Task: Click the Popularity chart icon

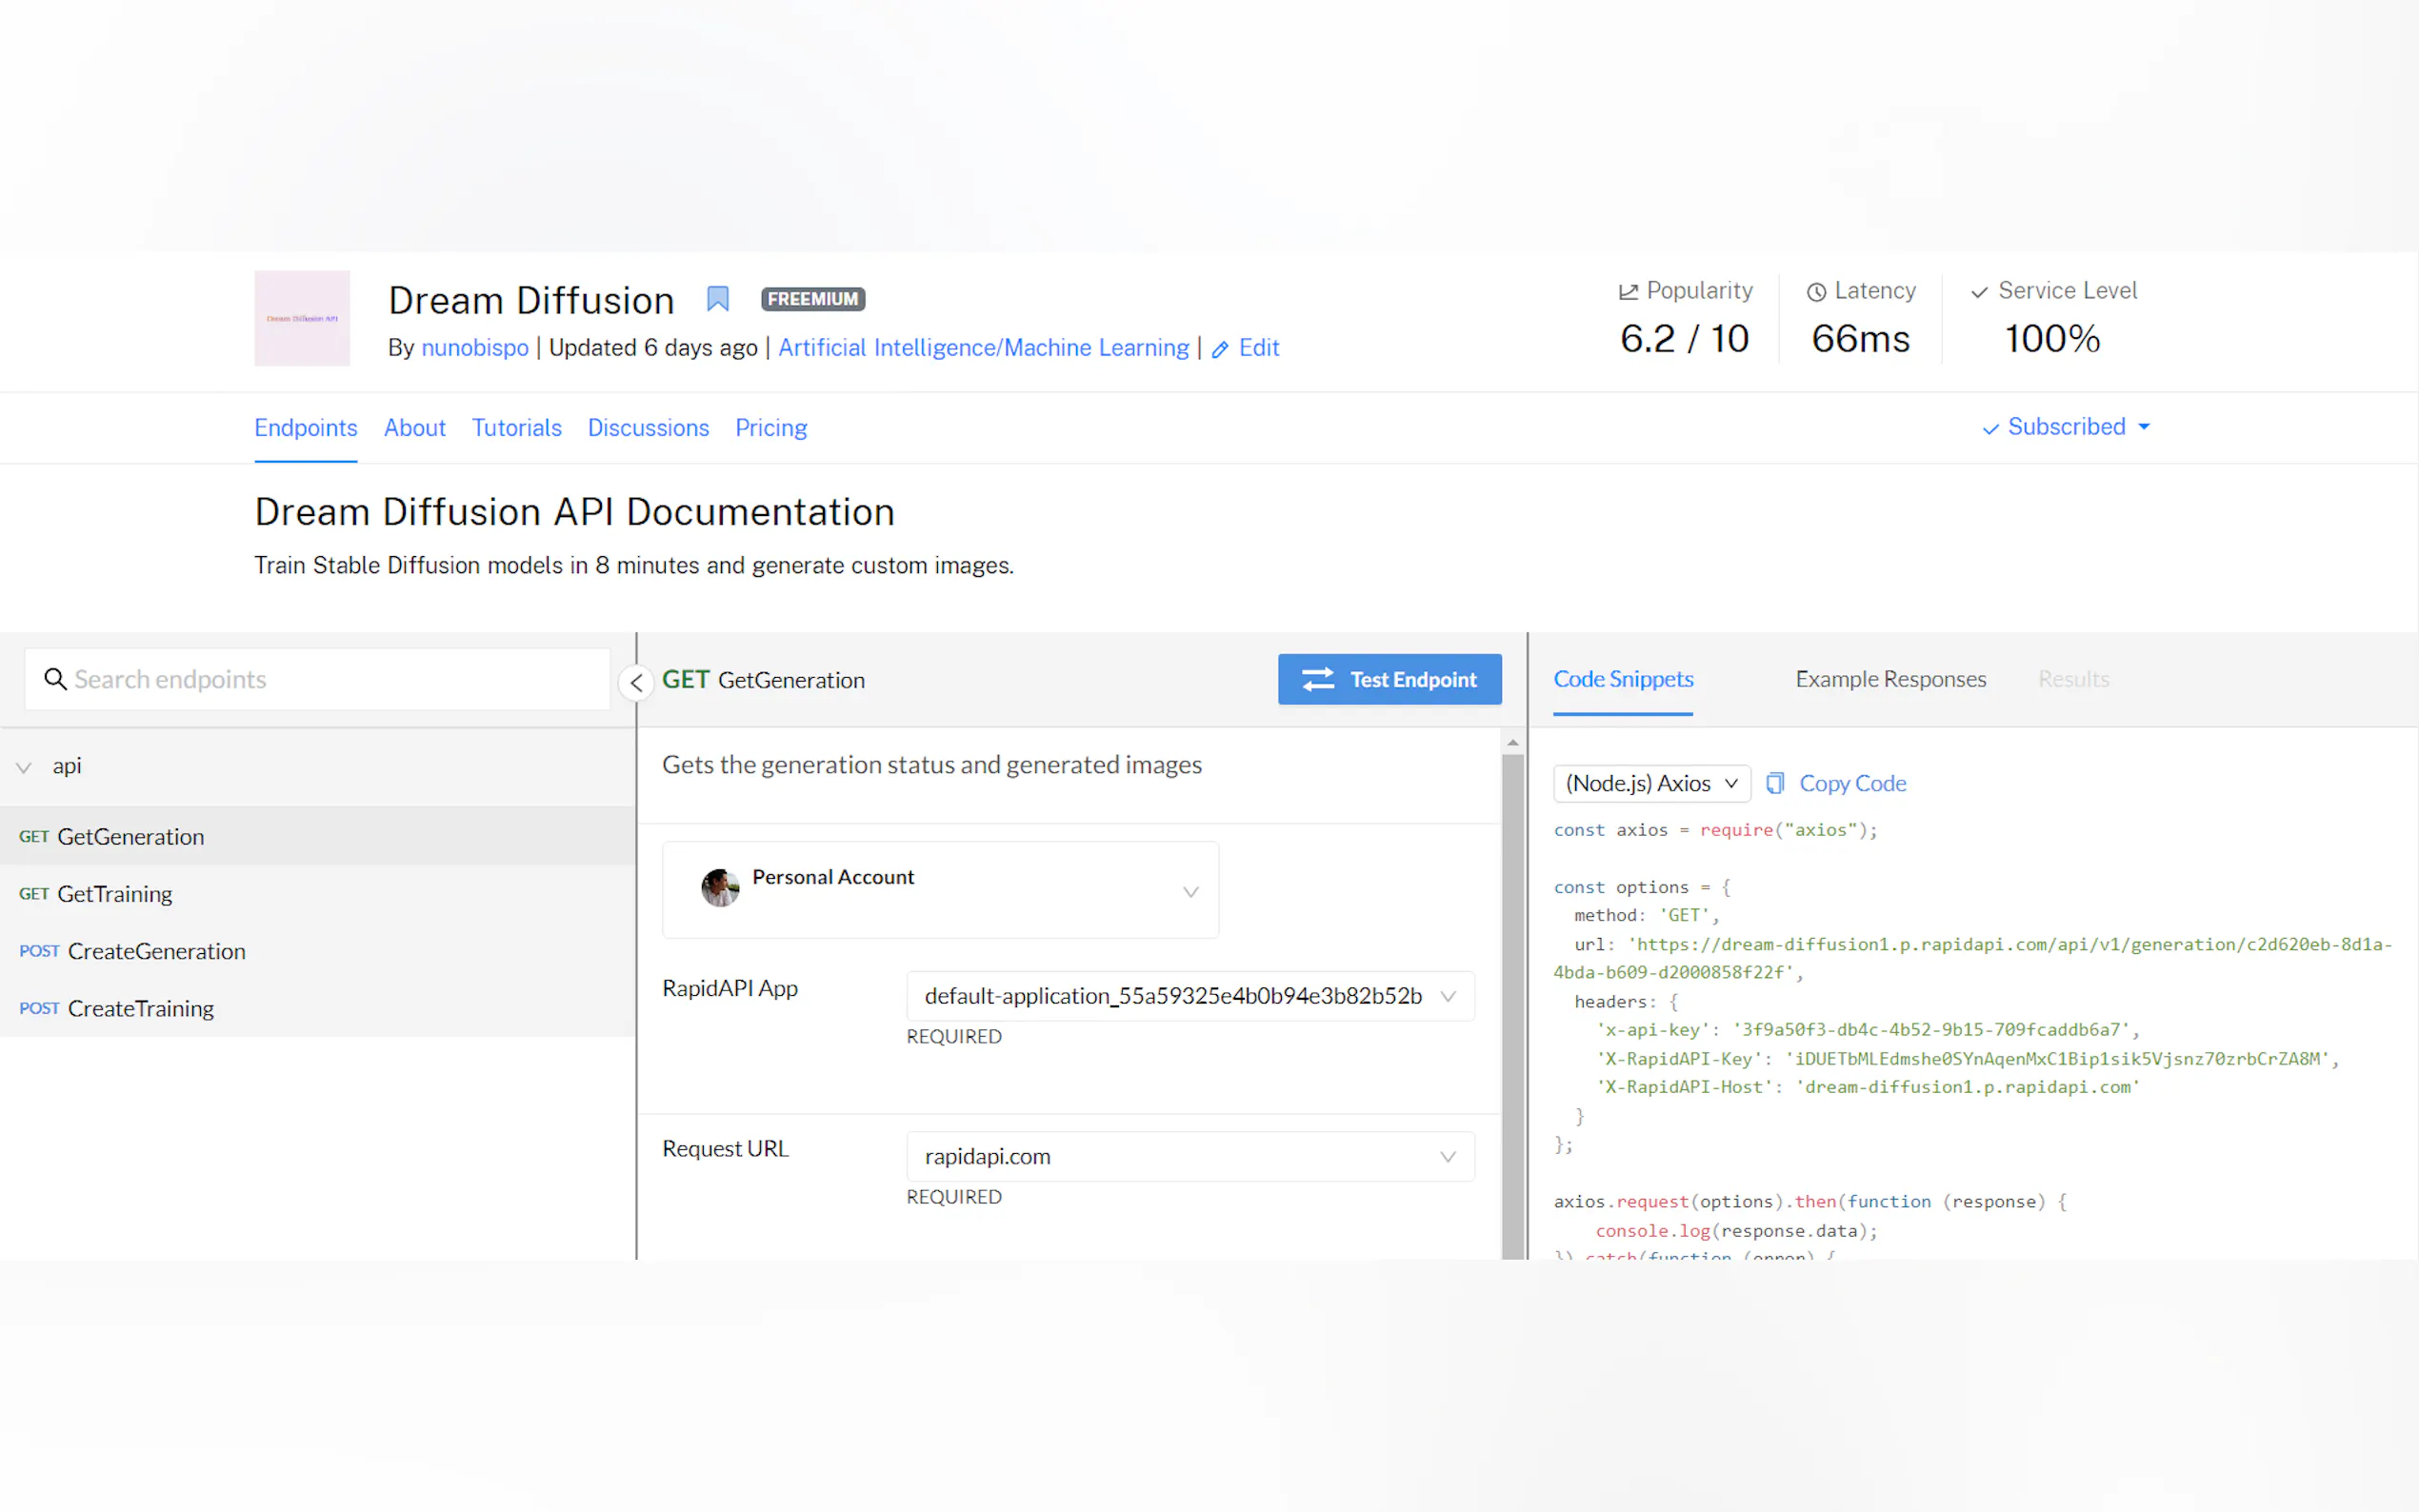Action: [x=1628, y=292]
